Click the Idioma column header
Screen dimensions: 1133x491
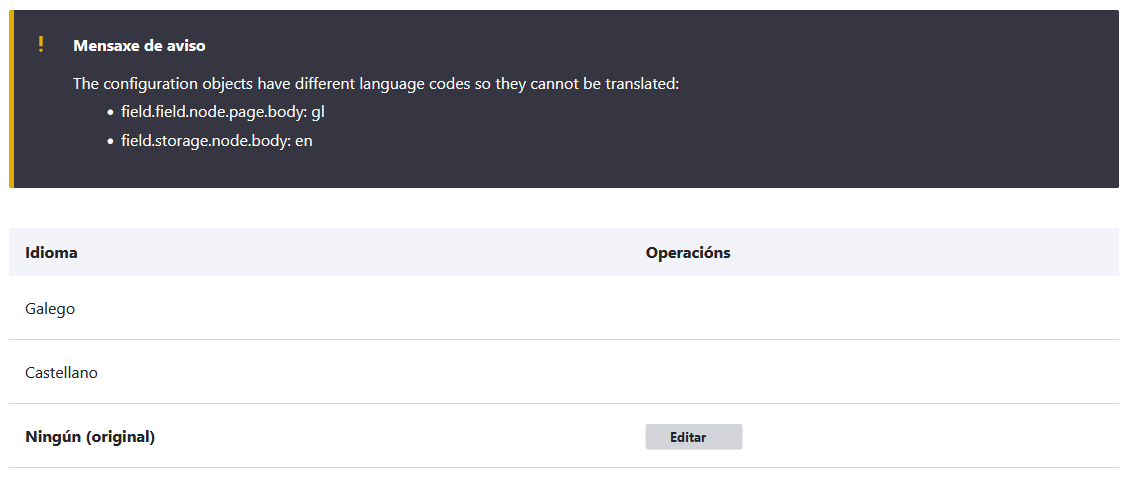click(x=51, y=253)
